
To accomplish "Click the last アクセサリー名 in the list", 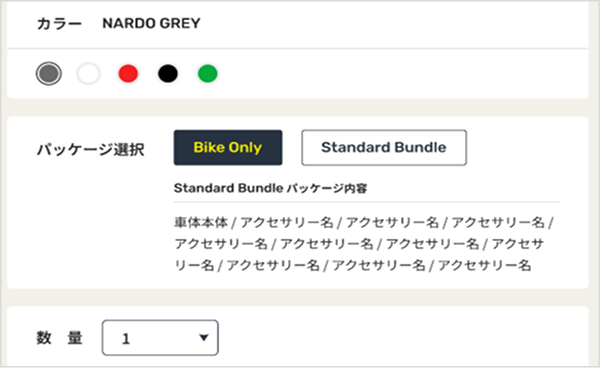I will click(x=484, y=265).
